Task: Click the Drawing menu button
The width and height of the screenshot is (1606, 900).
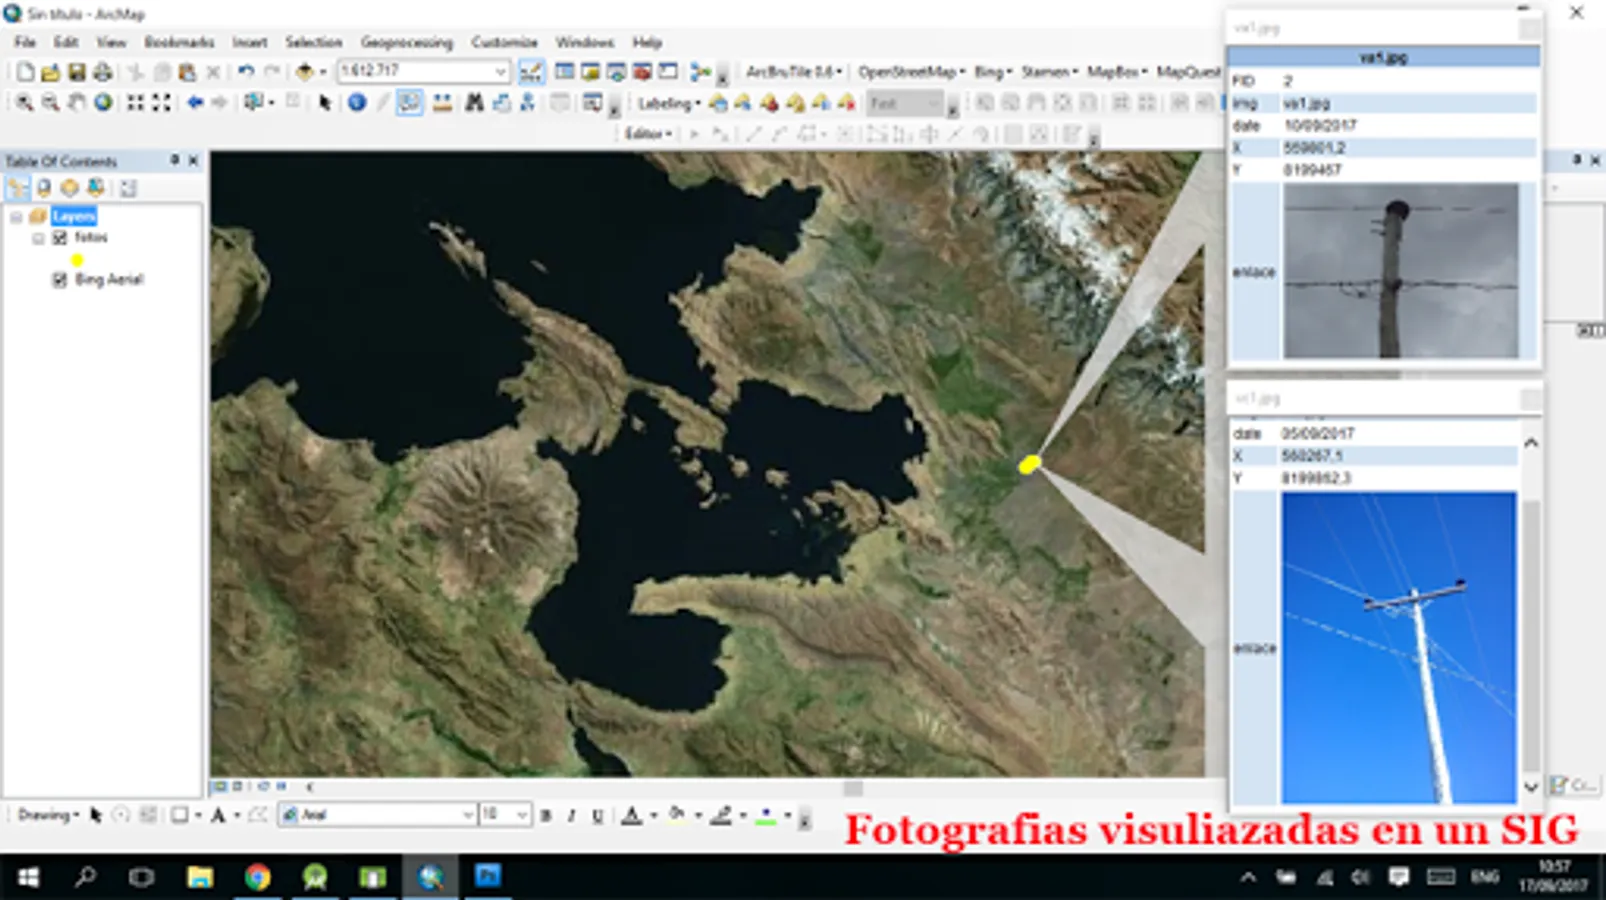Action: pos(47,815)
